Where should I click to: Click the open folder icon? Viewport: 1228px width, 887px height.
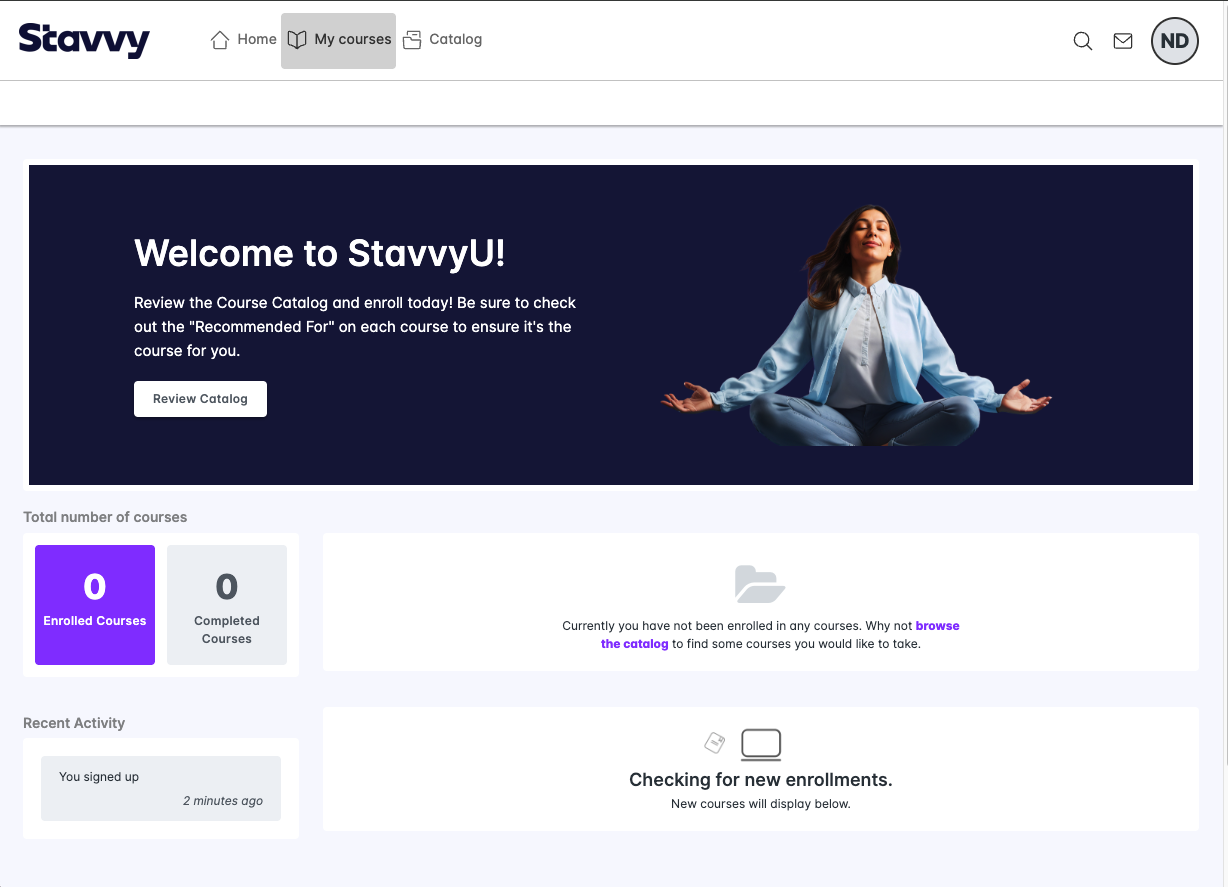pyautogui.click(x=760, y=584)
